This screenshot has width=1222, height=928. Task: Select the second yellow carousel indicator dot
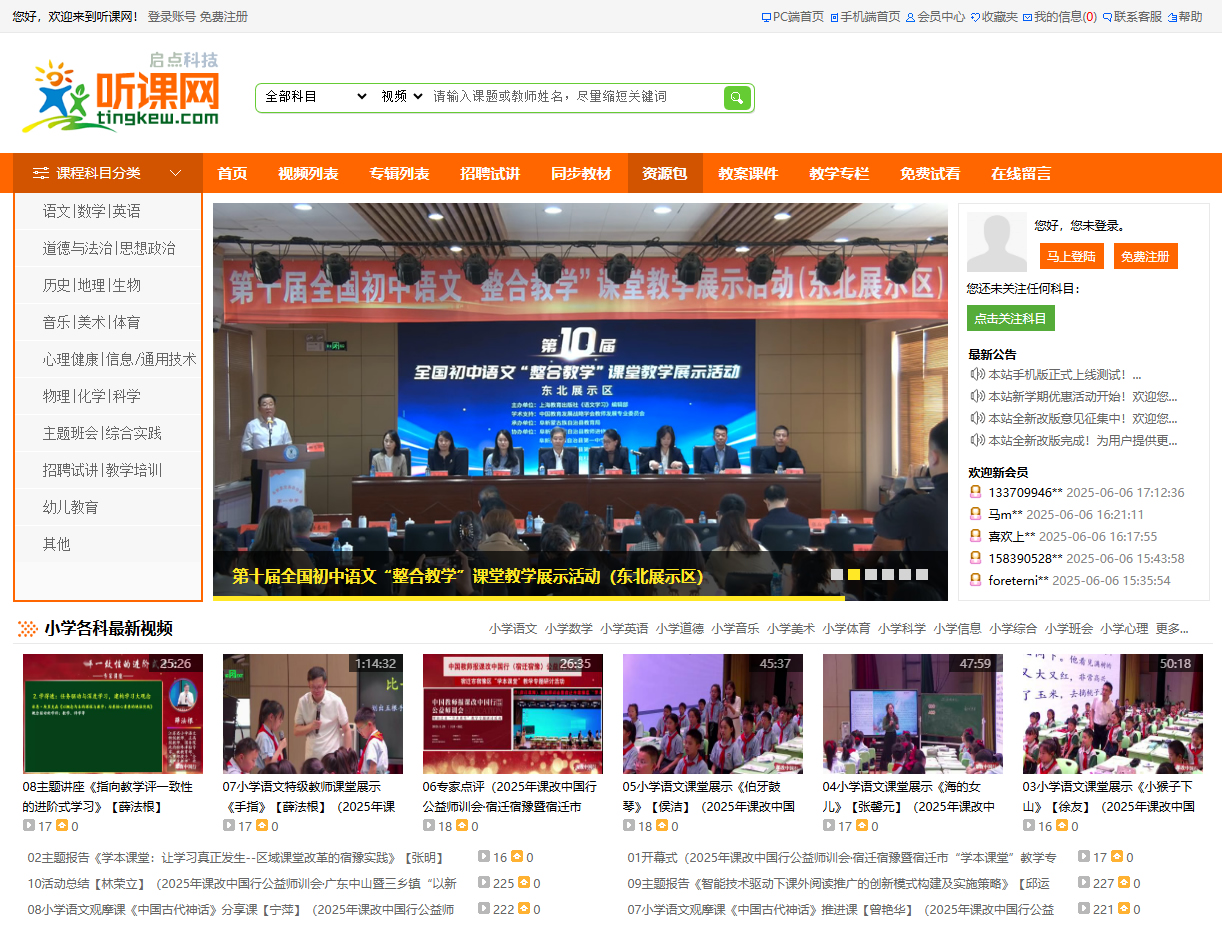coord(854,575)
